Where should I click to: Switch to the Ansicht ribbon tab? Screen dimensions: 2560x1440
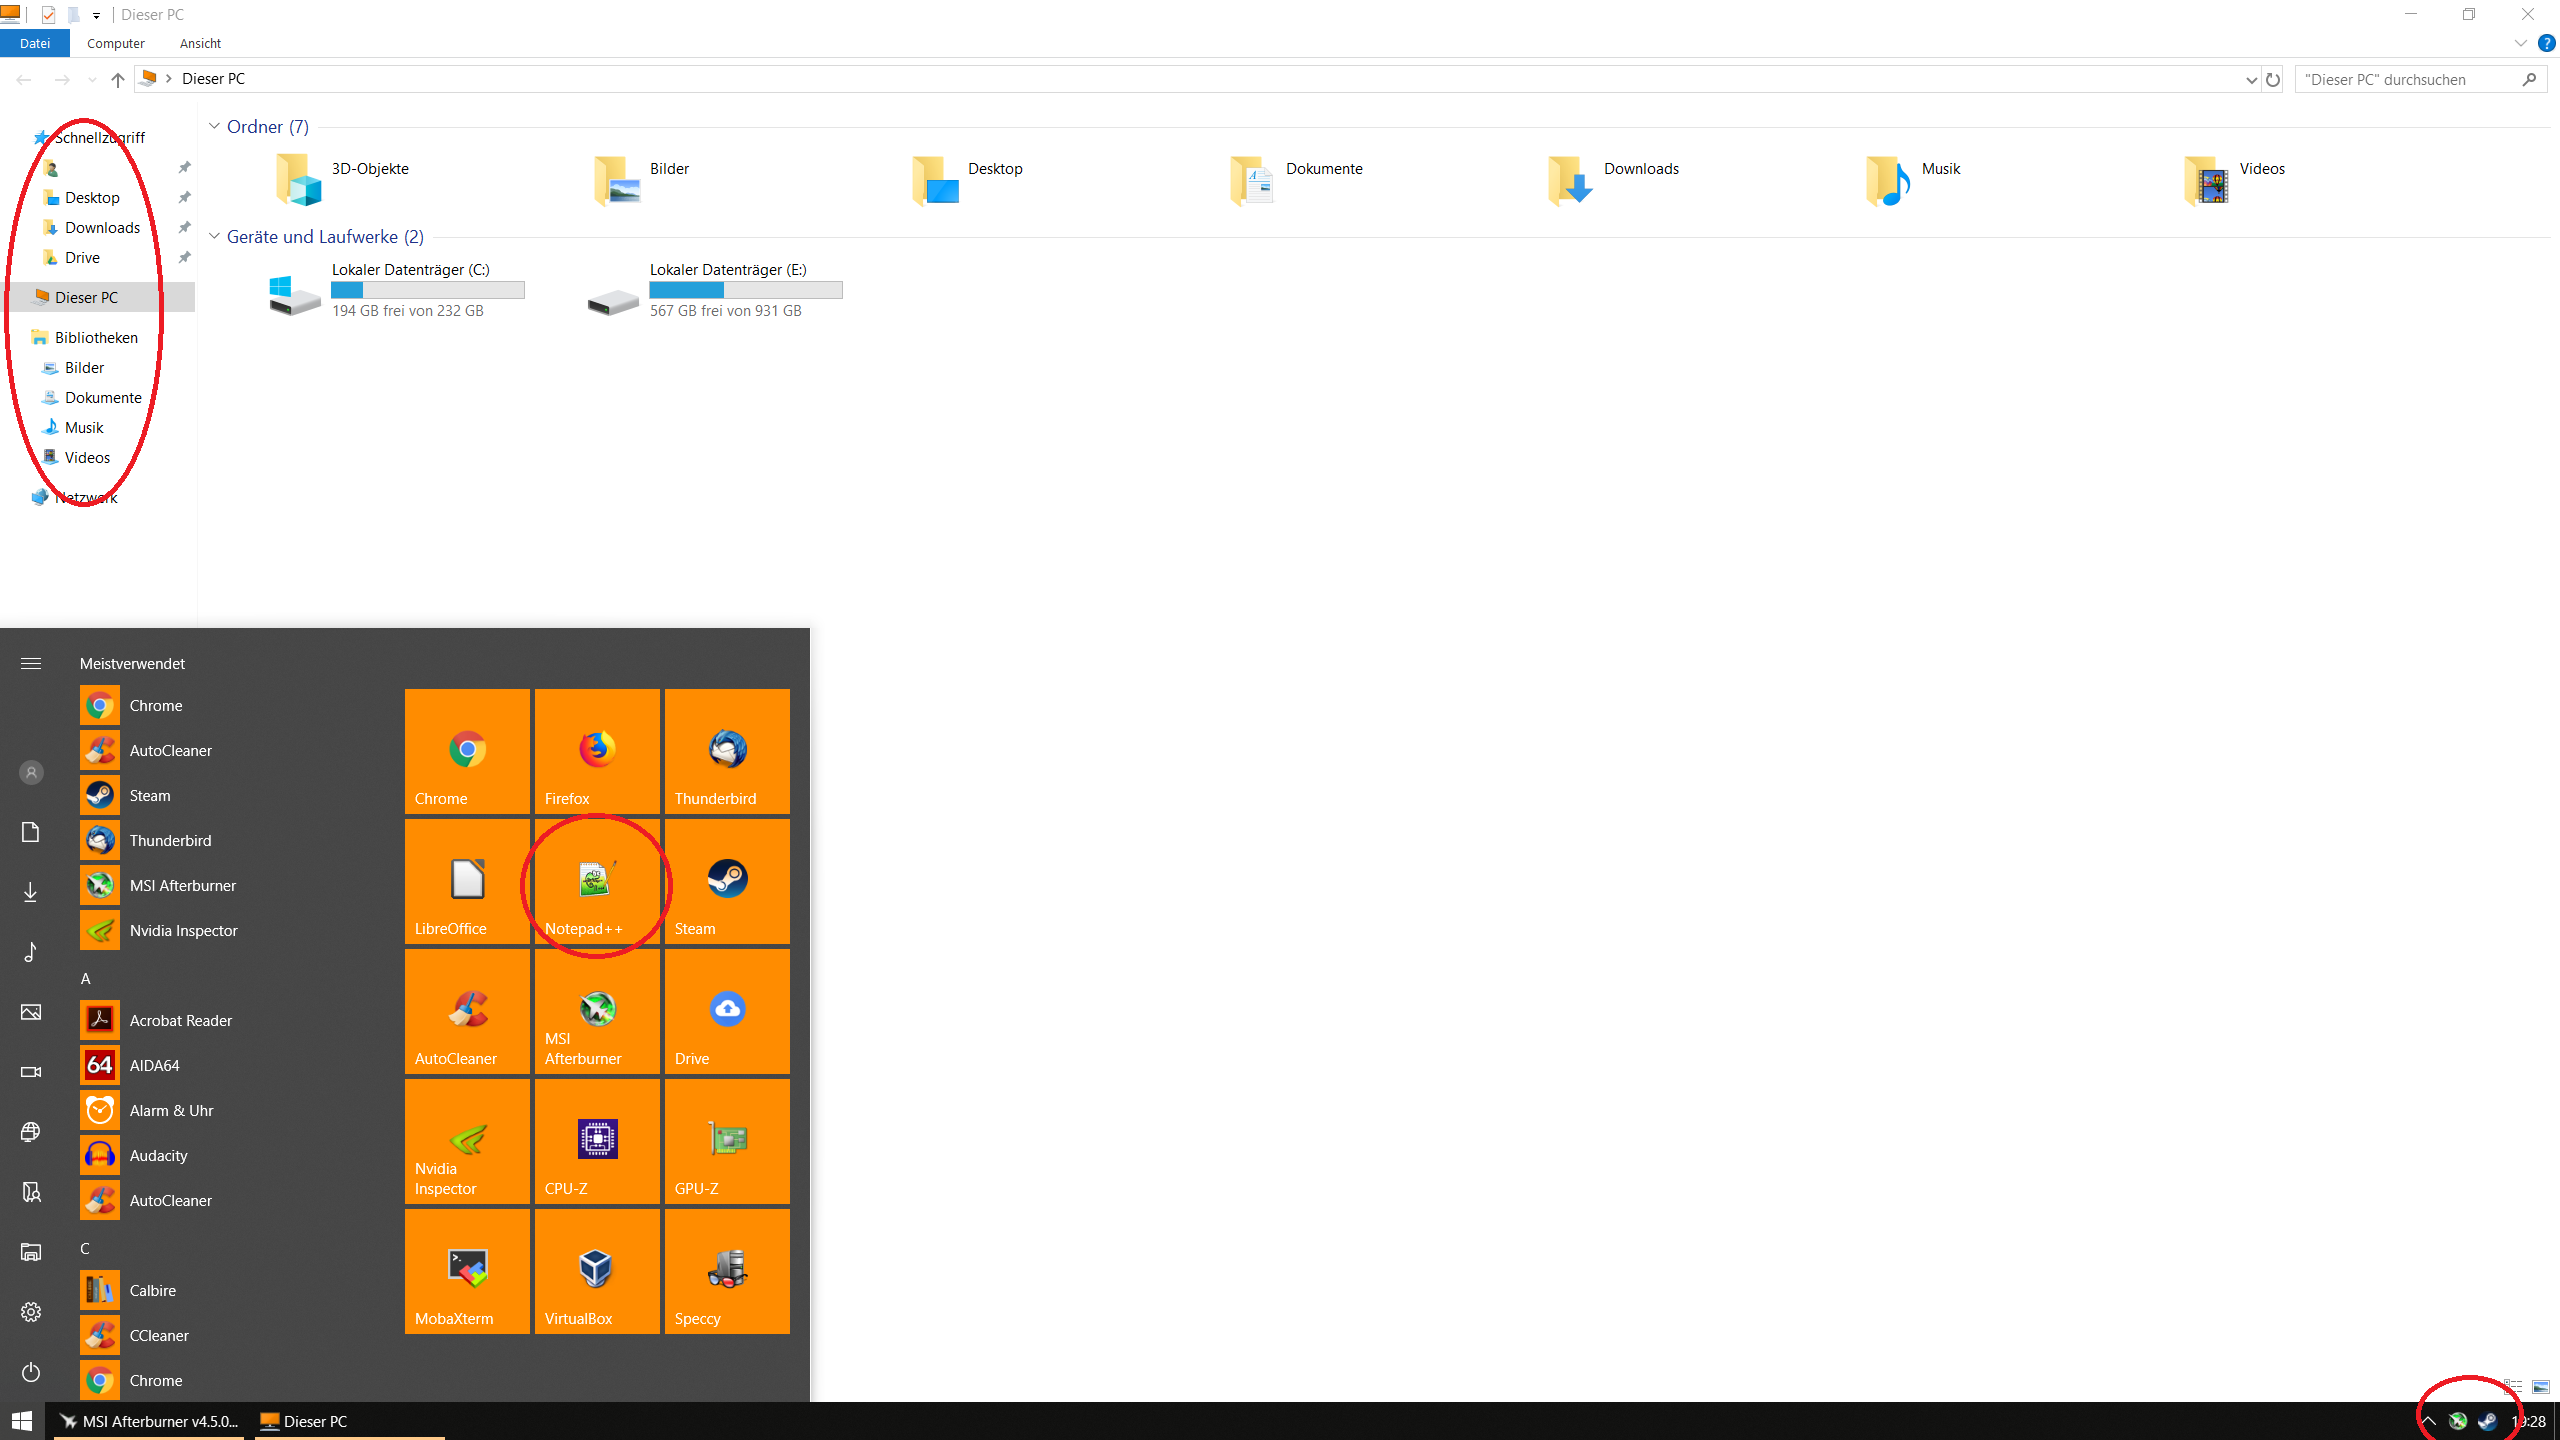click(200, 43)
